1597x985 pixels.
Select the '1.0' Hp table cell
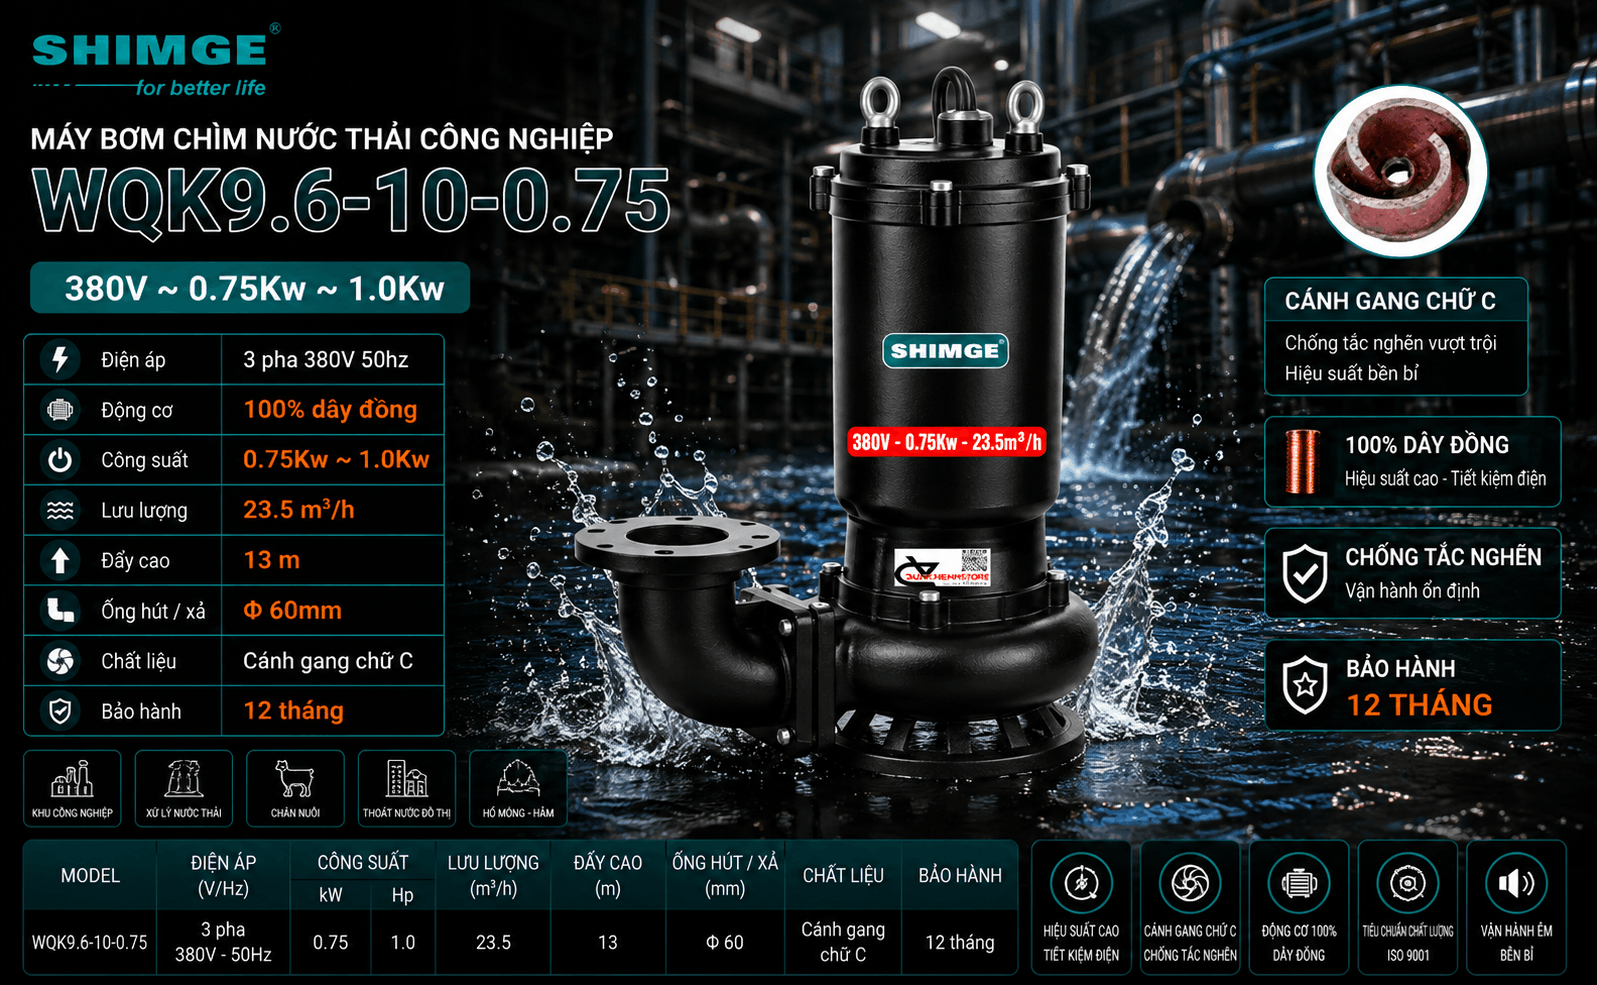coord(403,943)
